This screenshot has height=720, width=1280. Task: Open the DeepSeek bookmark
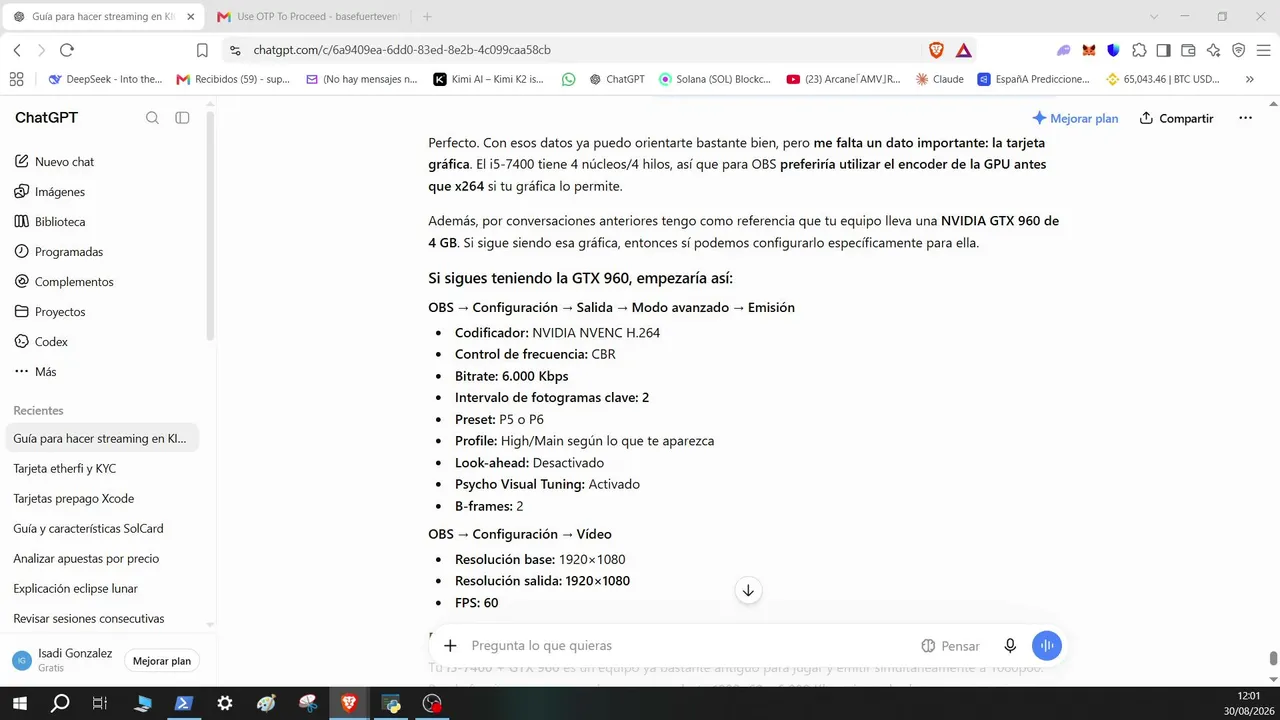105,79
